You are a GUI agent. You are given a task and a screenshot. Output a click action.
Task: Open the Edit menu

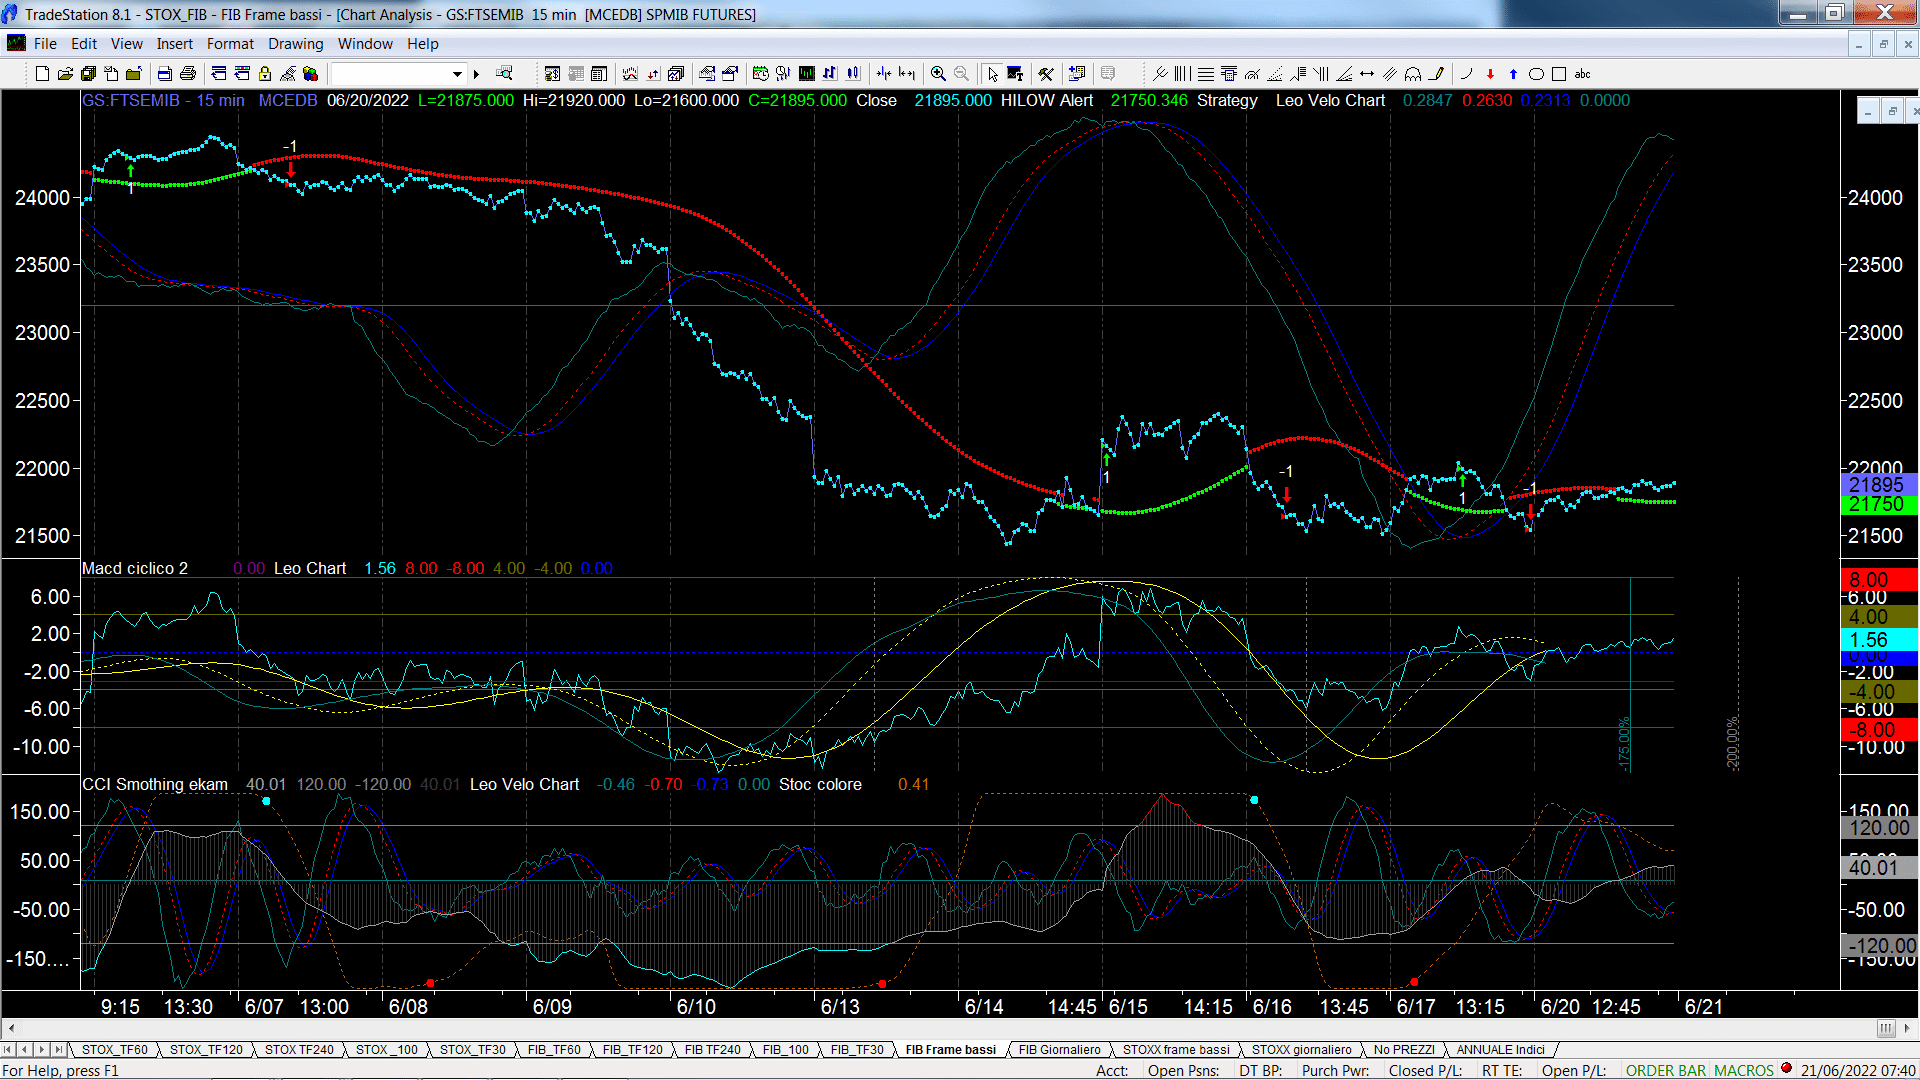pos(84,44)
